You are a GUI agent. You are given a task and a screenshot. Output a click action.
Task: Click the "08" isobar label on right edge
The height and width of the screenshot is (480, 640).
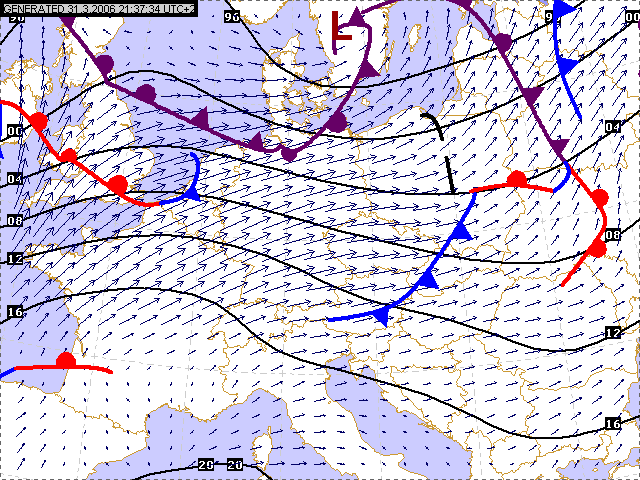(613, 234)
